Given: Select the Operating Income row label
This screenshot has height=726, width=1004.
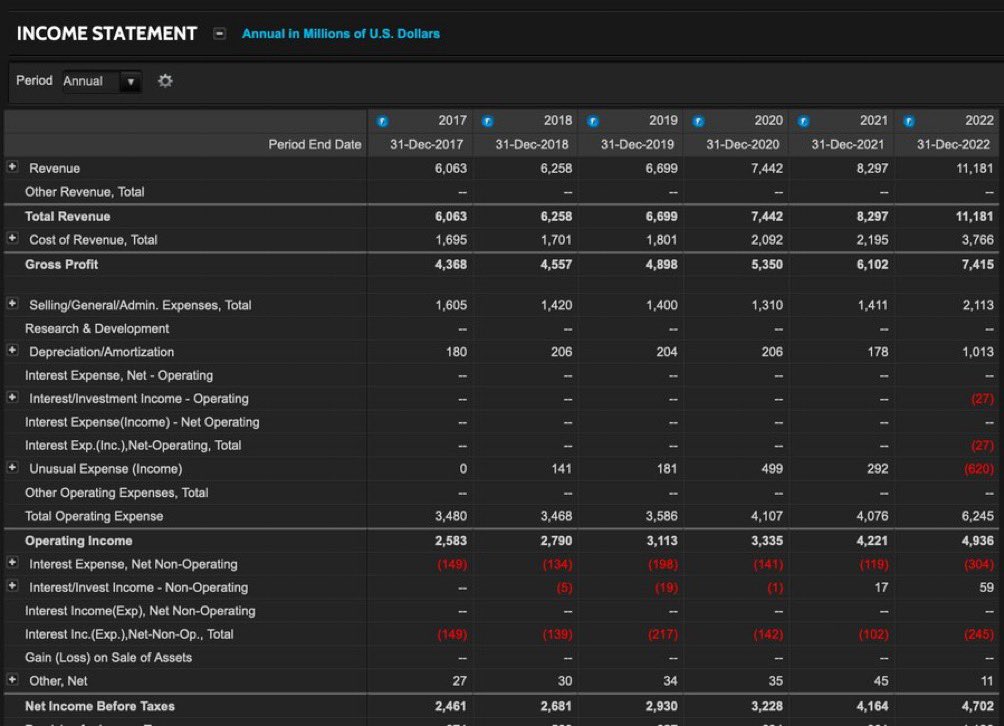Looking at the screenshot, I should coord(79,541).
